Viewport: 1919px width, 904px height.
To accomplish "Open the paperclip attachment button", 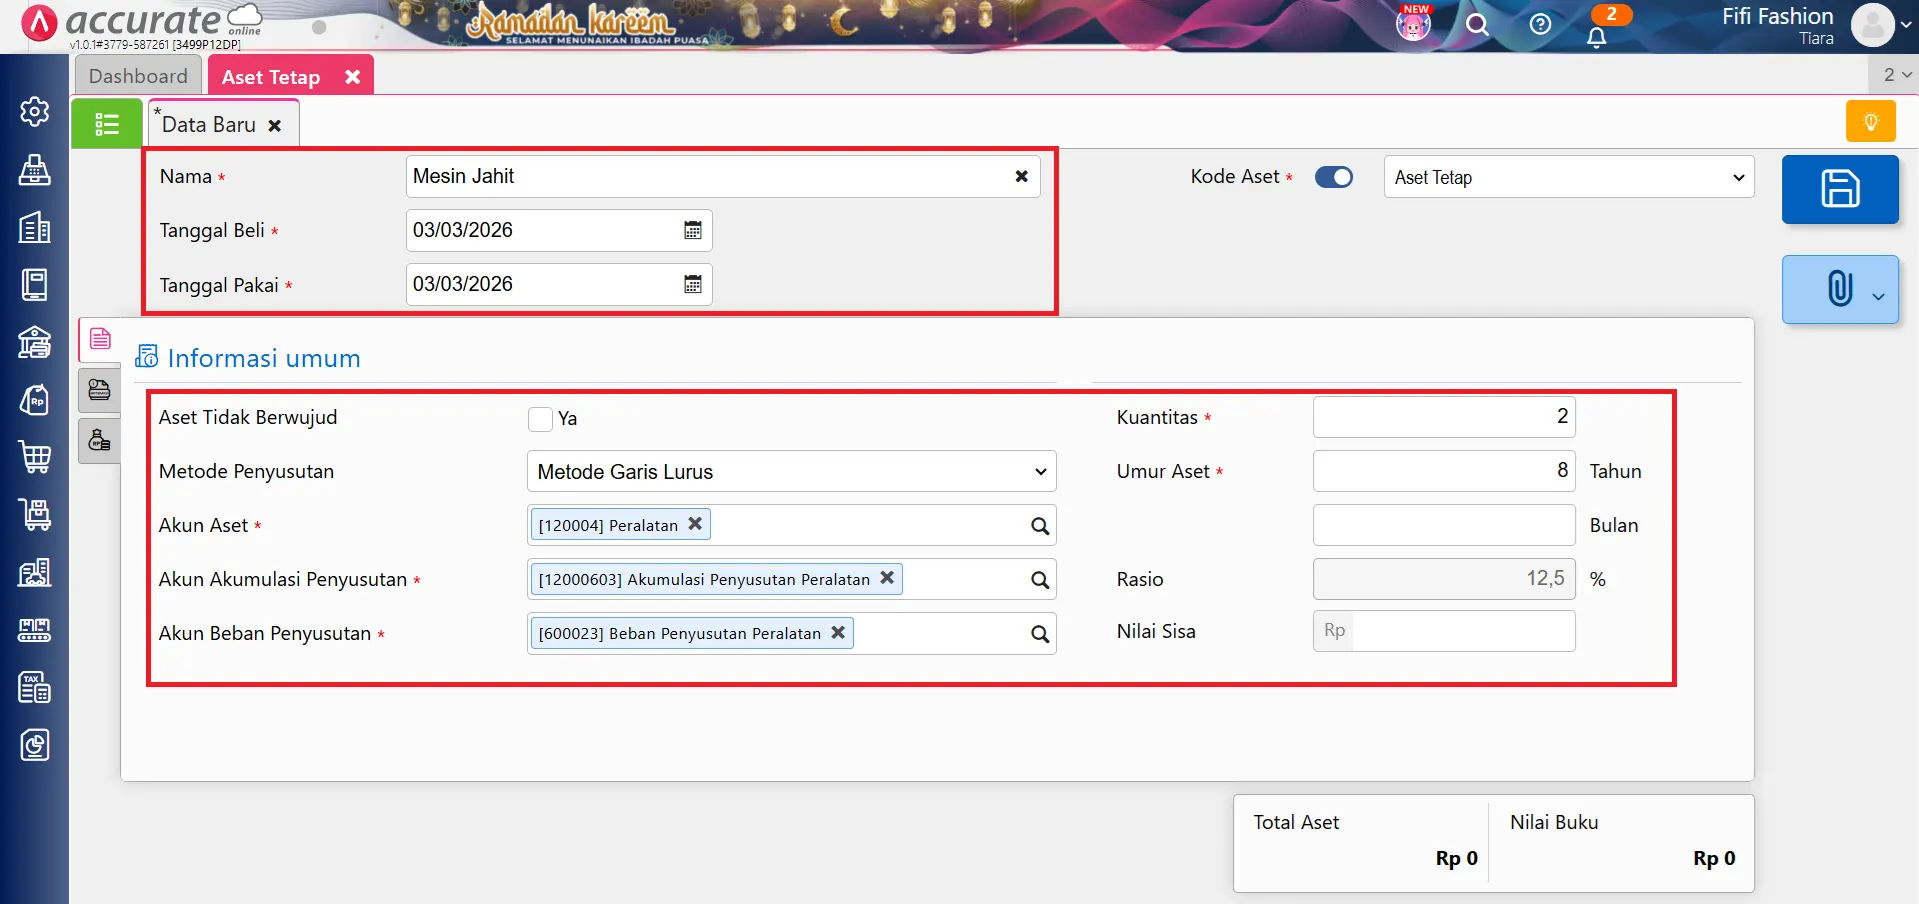I will [x=1839, y=289].
